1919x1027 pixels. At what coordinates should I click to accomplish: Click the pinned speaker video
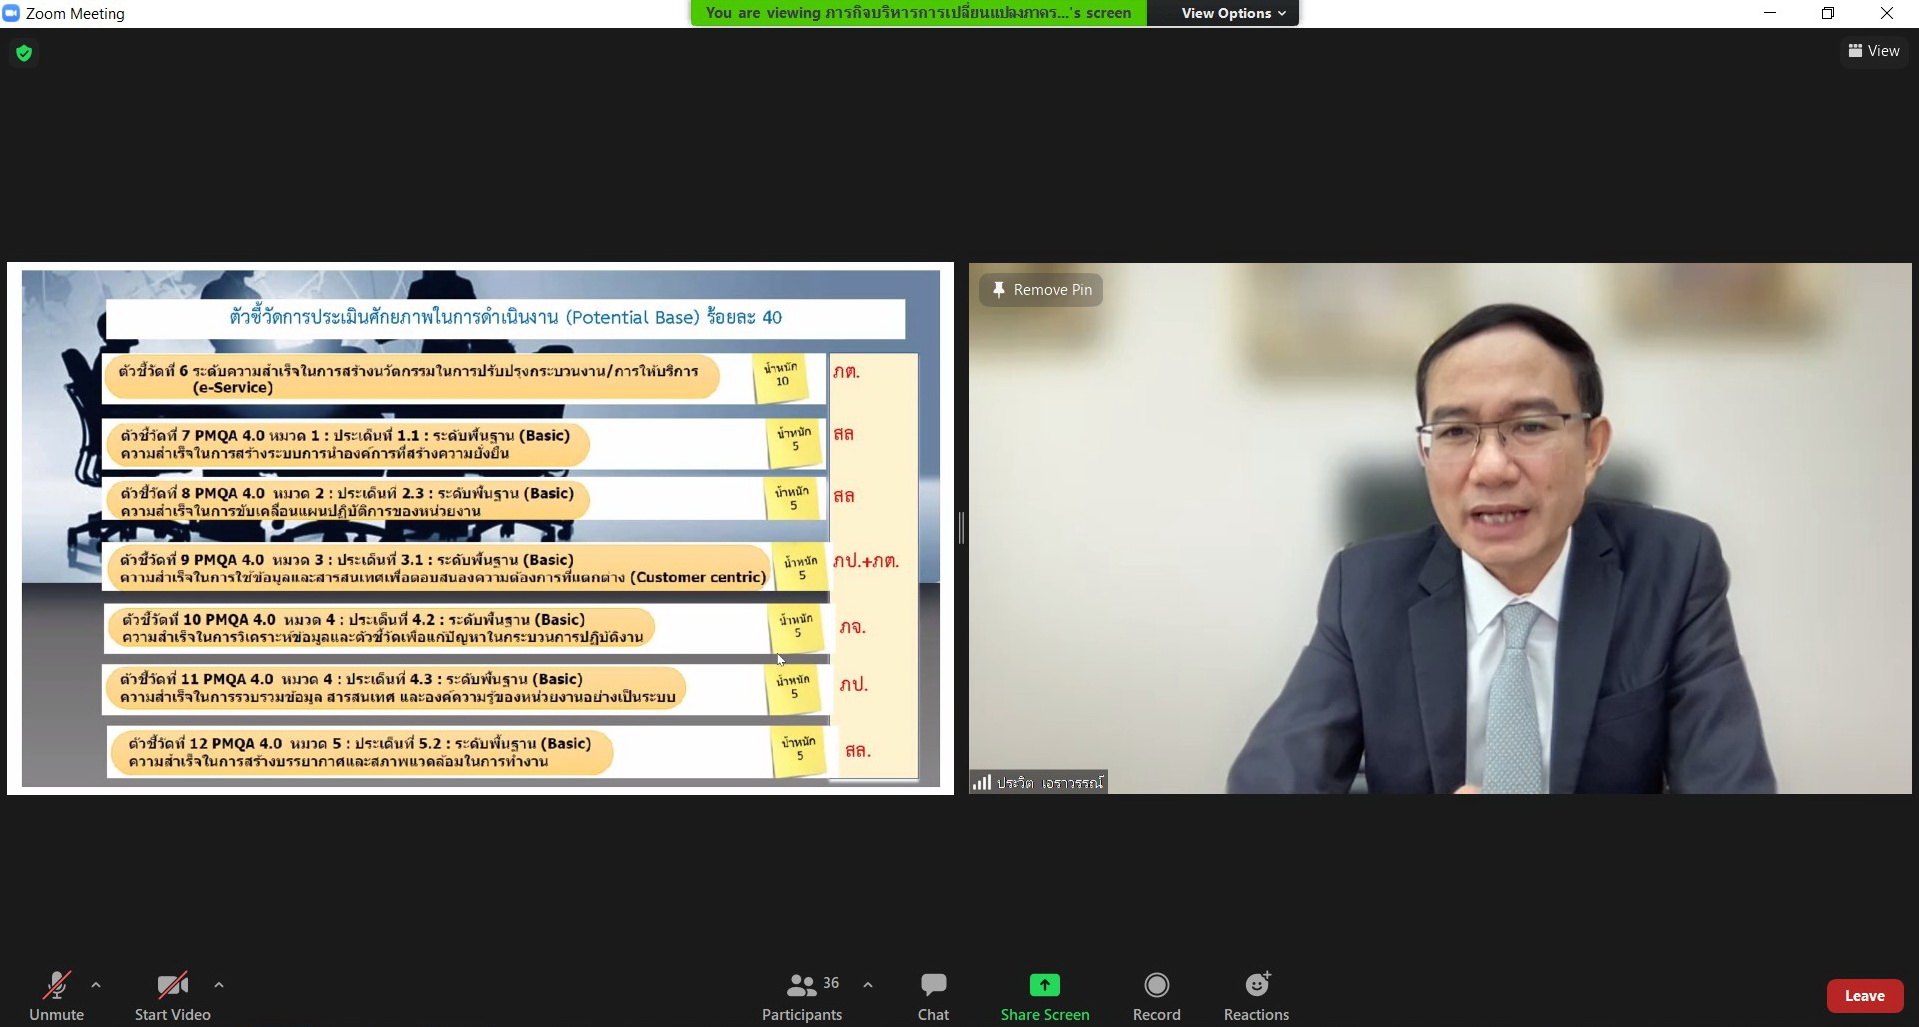[x=1440, y=528]
